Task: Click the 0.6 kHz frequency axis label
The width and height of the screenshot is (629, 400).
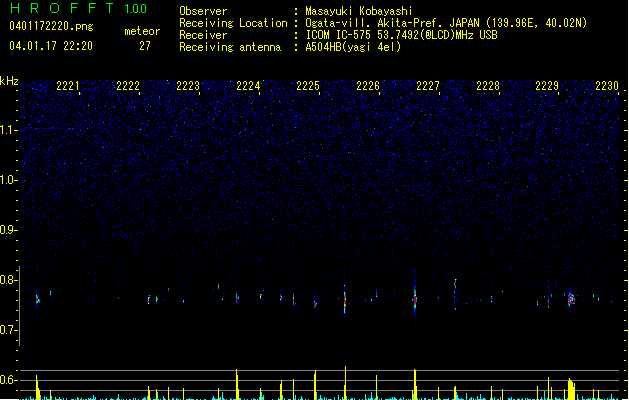Action: click(8, 380)
